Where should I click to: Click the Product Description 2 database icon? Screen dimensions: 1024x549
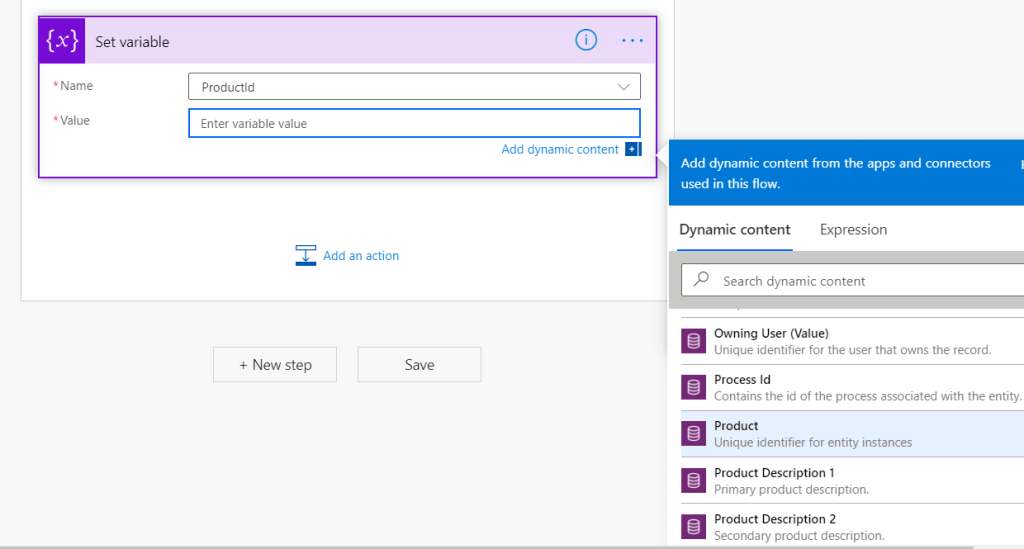tap(694, 526)
